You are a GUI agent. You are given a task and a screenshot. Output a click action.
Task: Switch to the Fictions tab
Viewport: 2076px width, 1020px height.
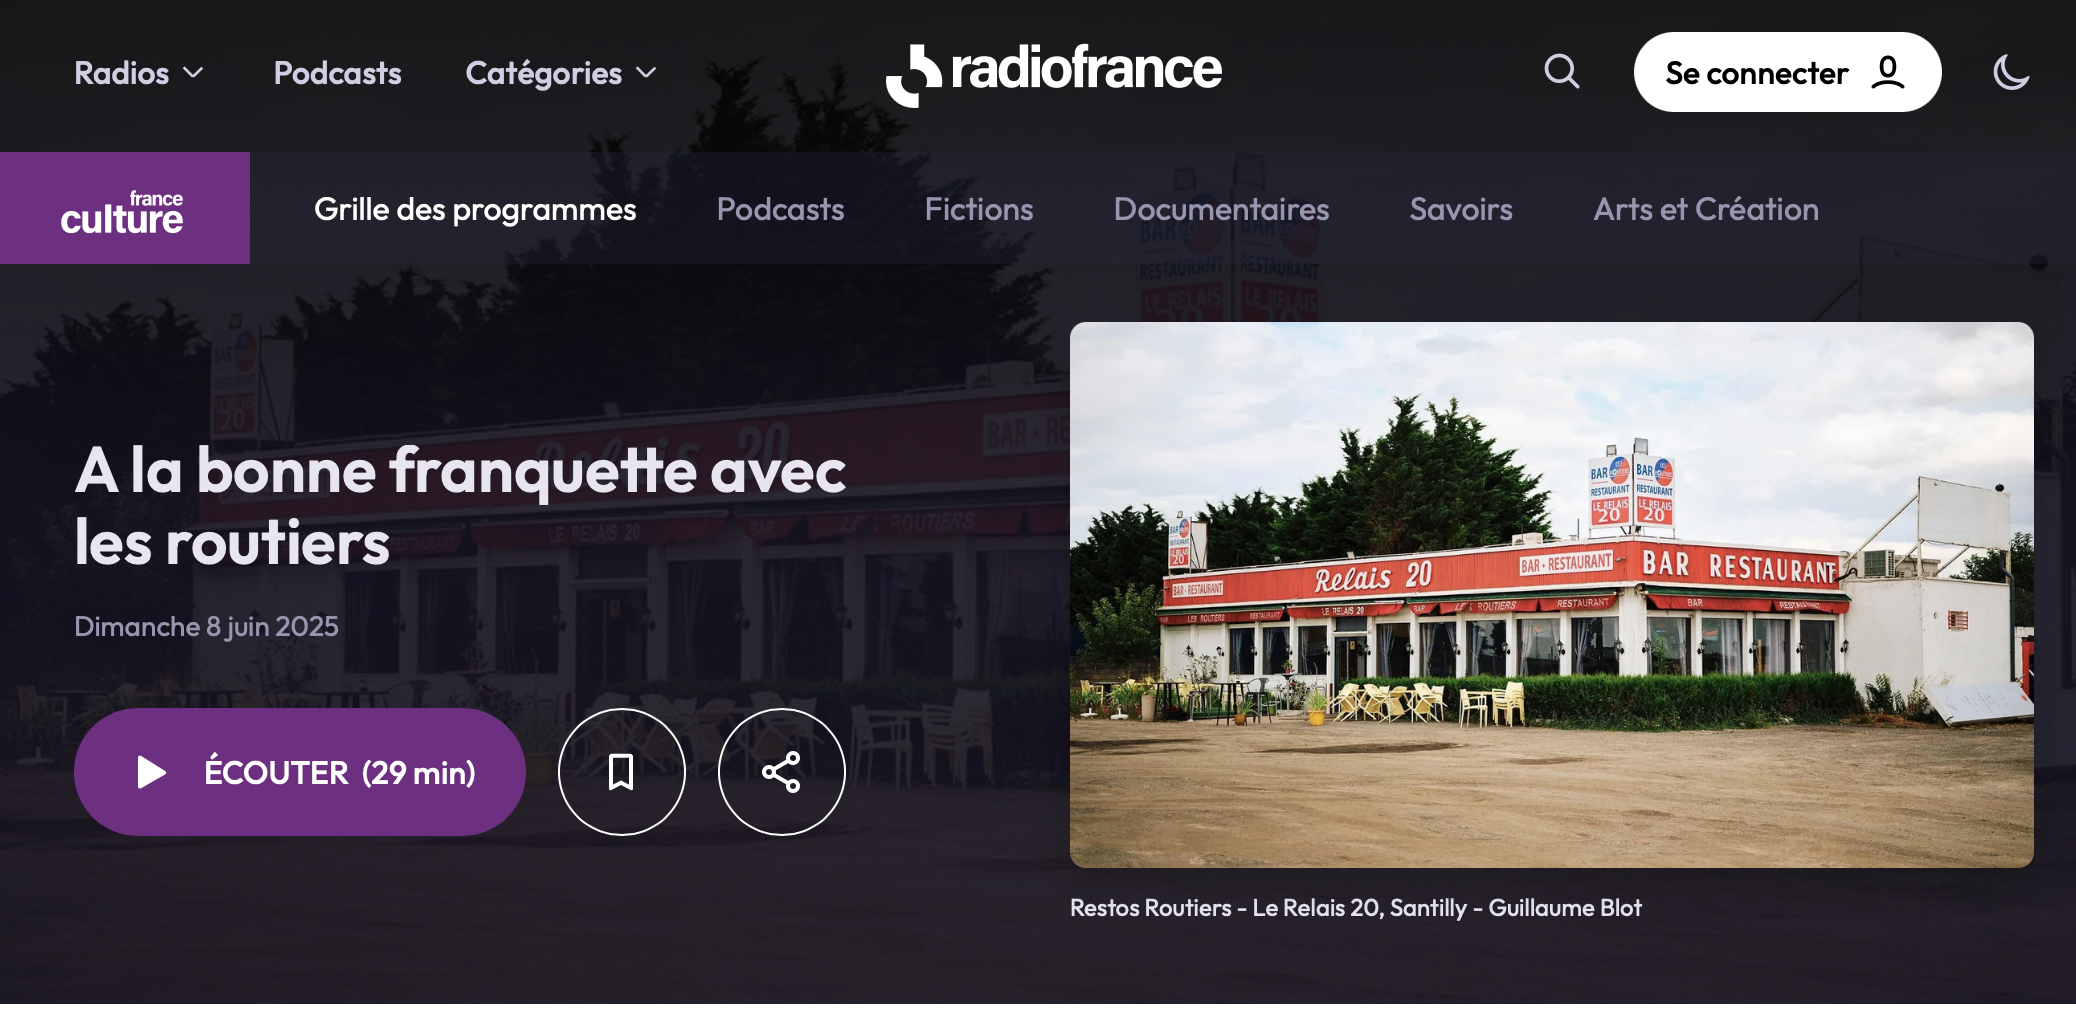pos(978,209)
